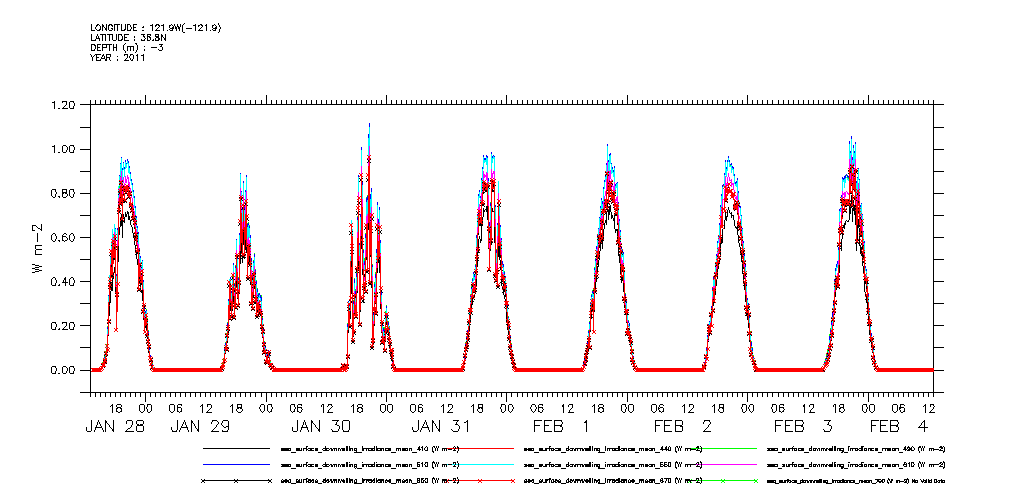Click legend label sea_surface_downwelling_irradiance_mean_670
This screenshot has height=504, width=1009.
(x=613, y=481)
